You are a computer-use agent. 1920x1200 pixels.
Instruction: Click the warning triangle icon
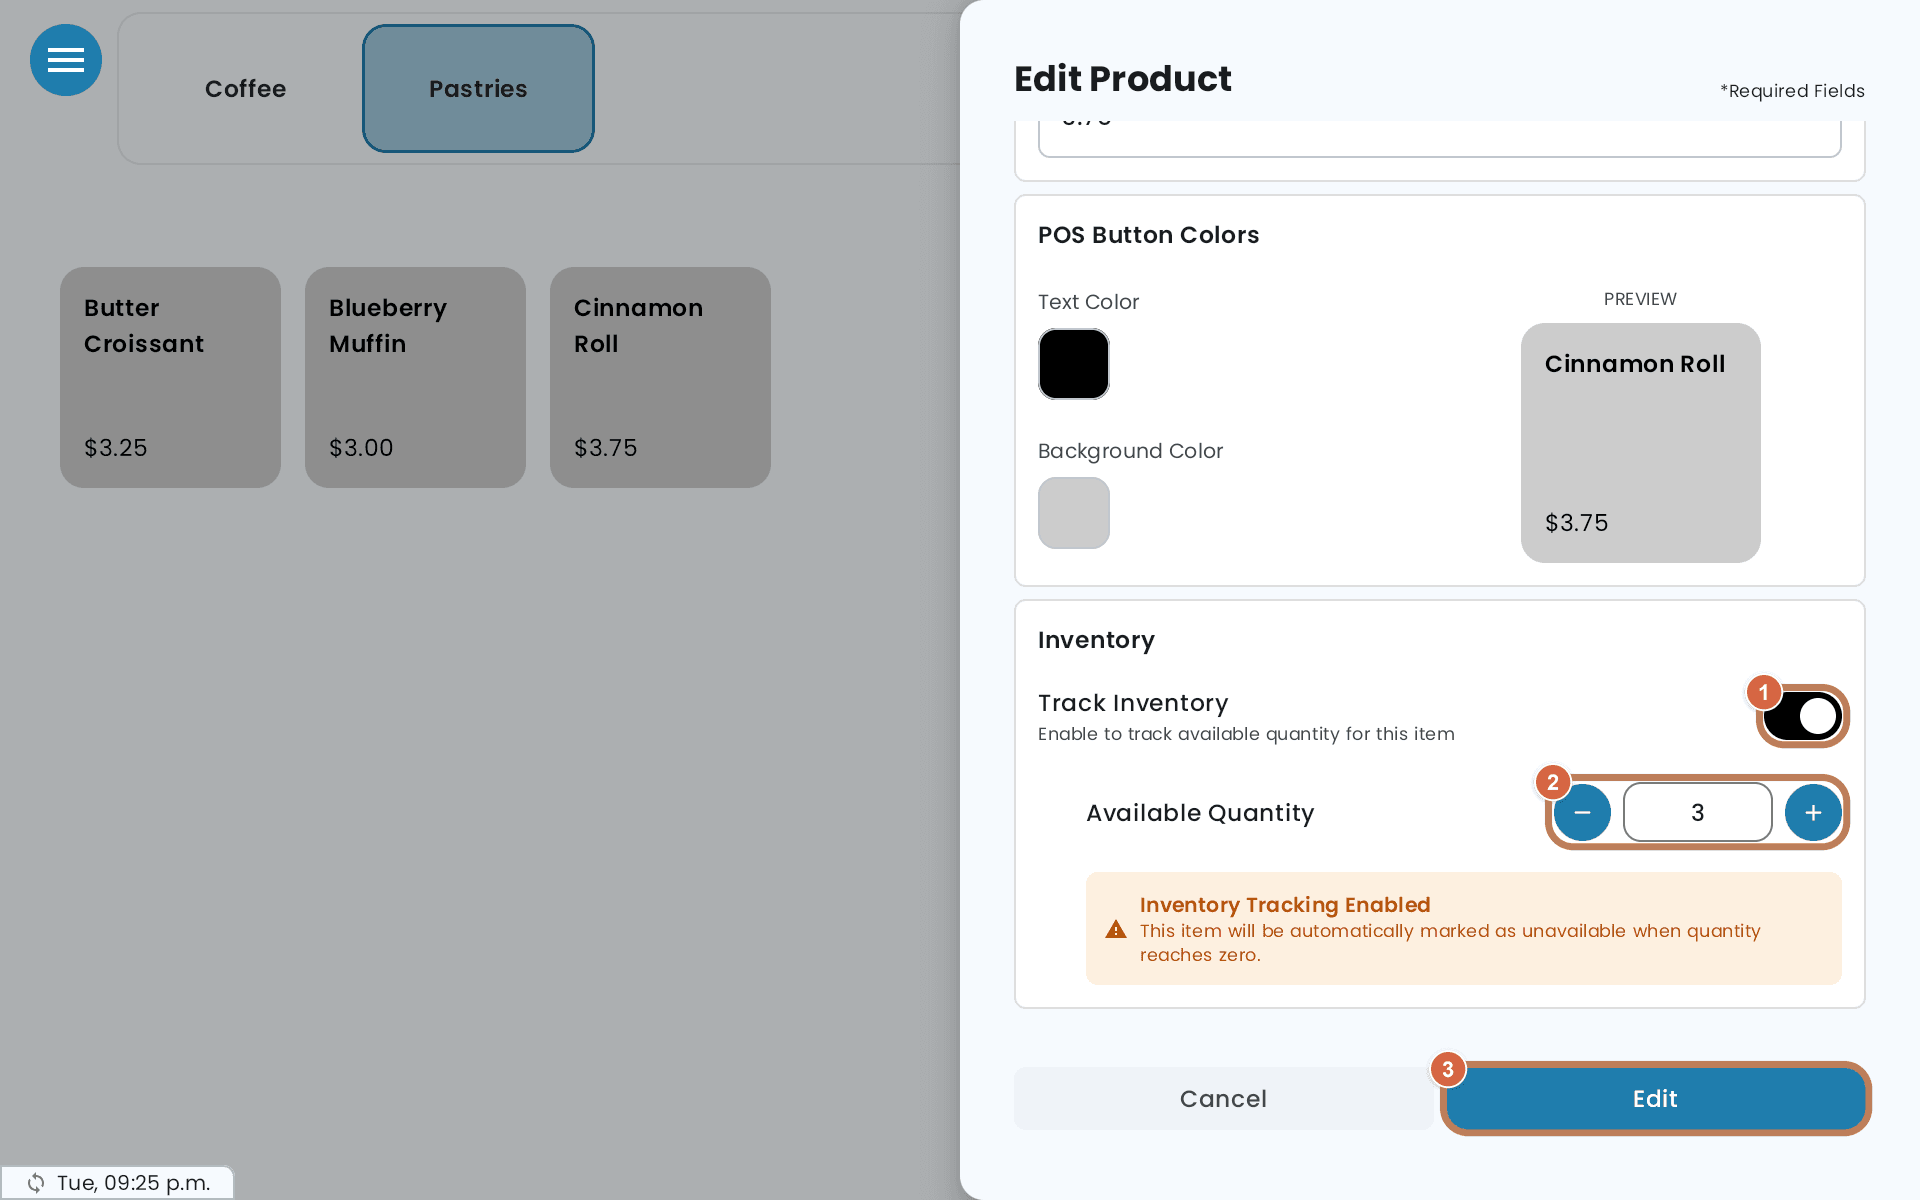tap(1116, 930)
